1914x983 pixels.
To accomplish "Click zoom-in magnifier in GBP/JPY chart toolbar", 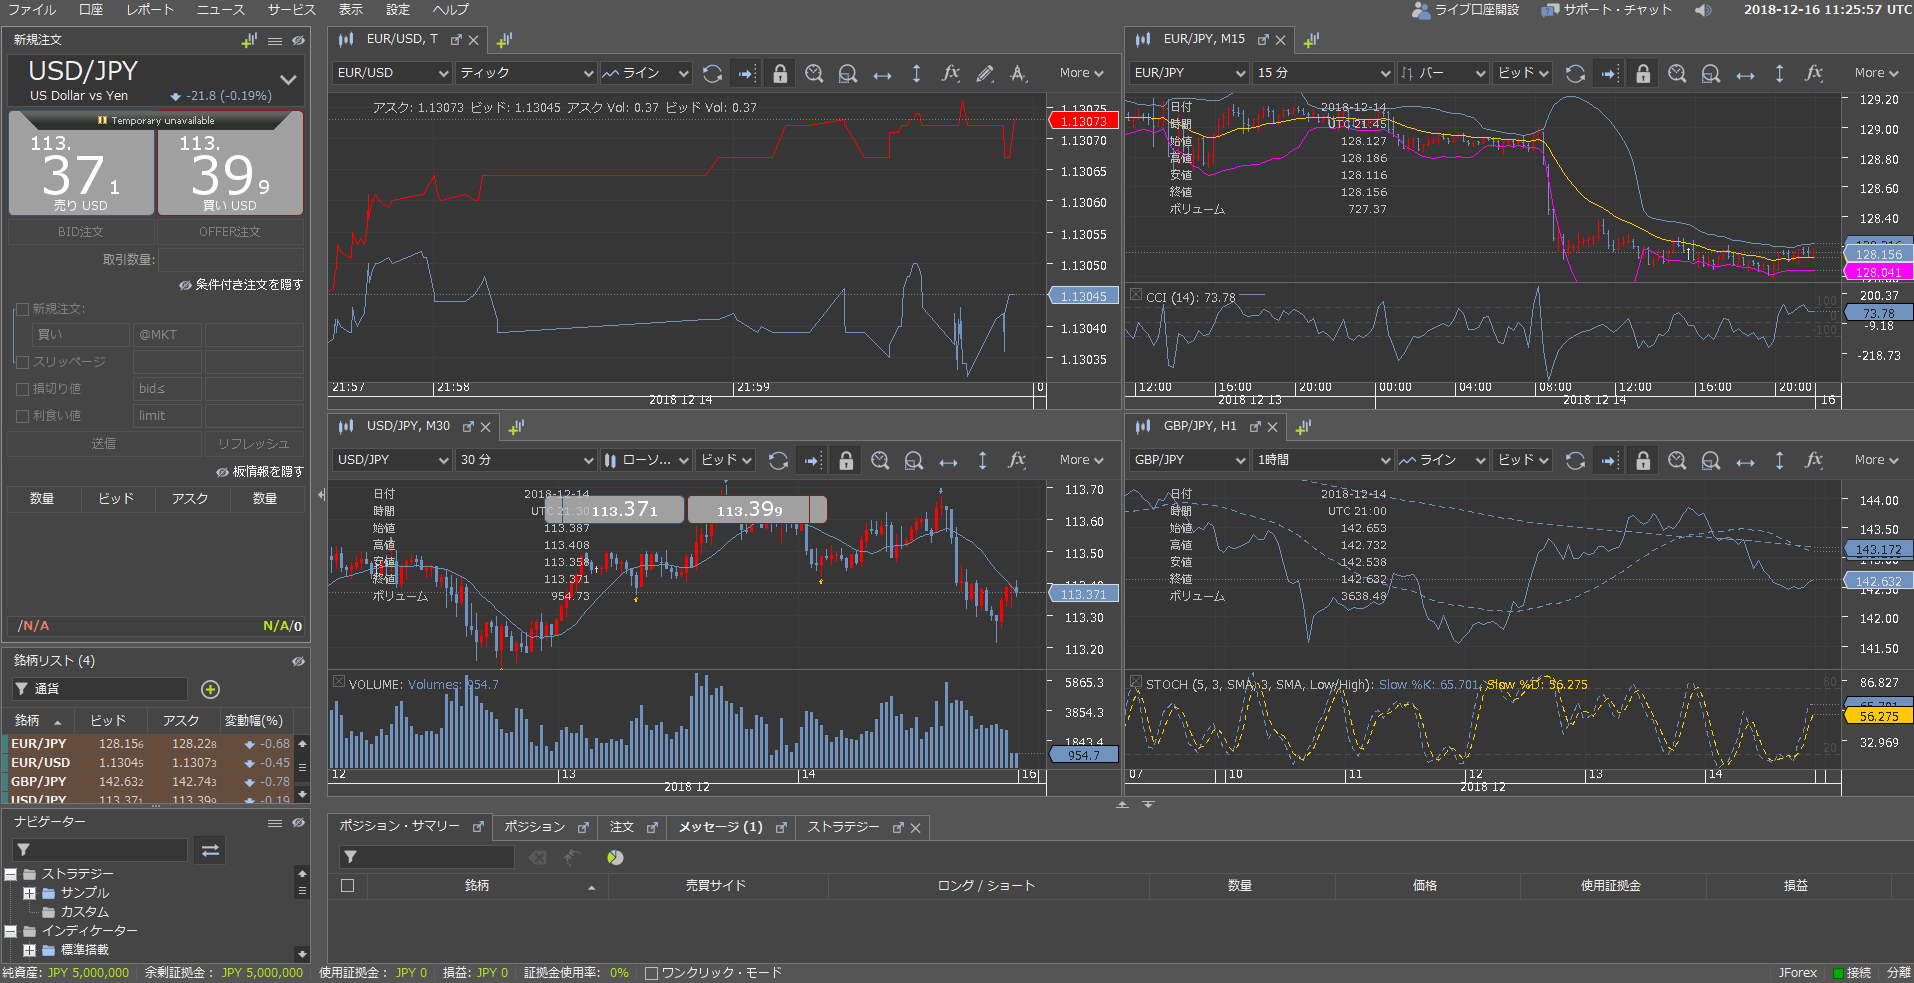I will point(1677,460).
